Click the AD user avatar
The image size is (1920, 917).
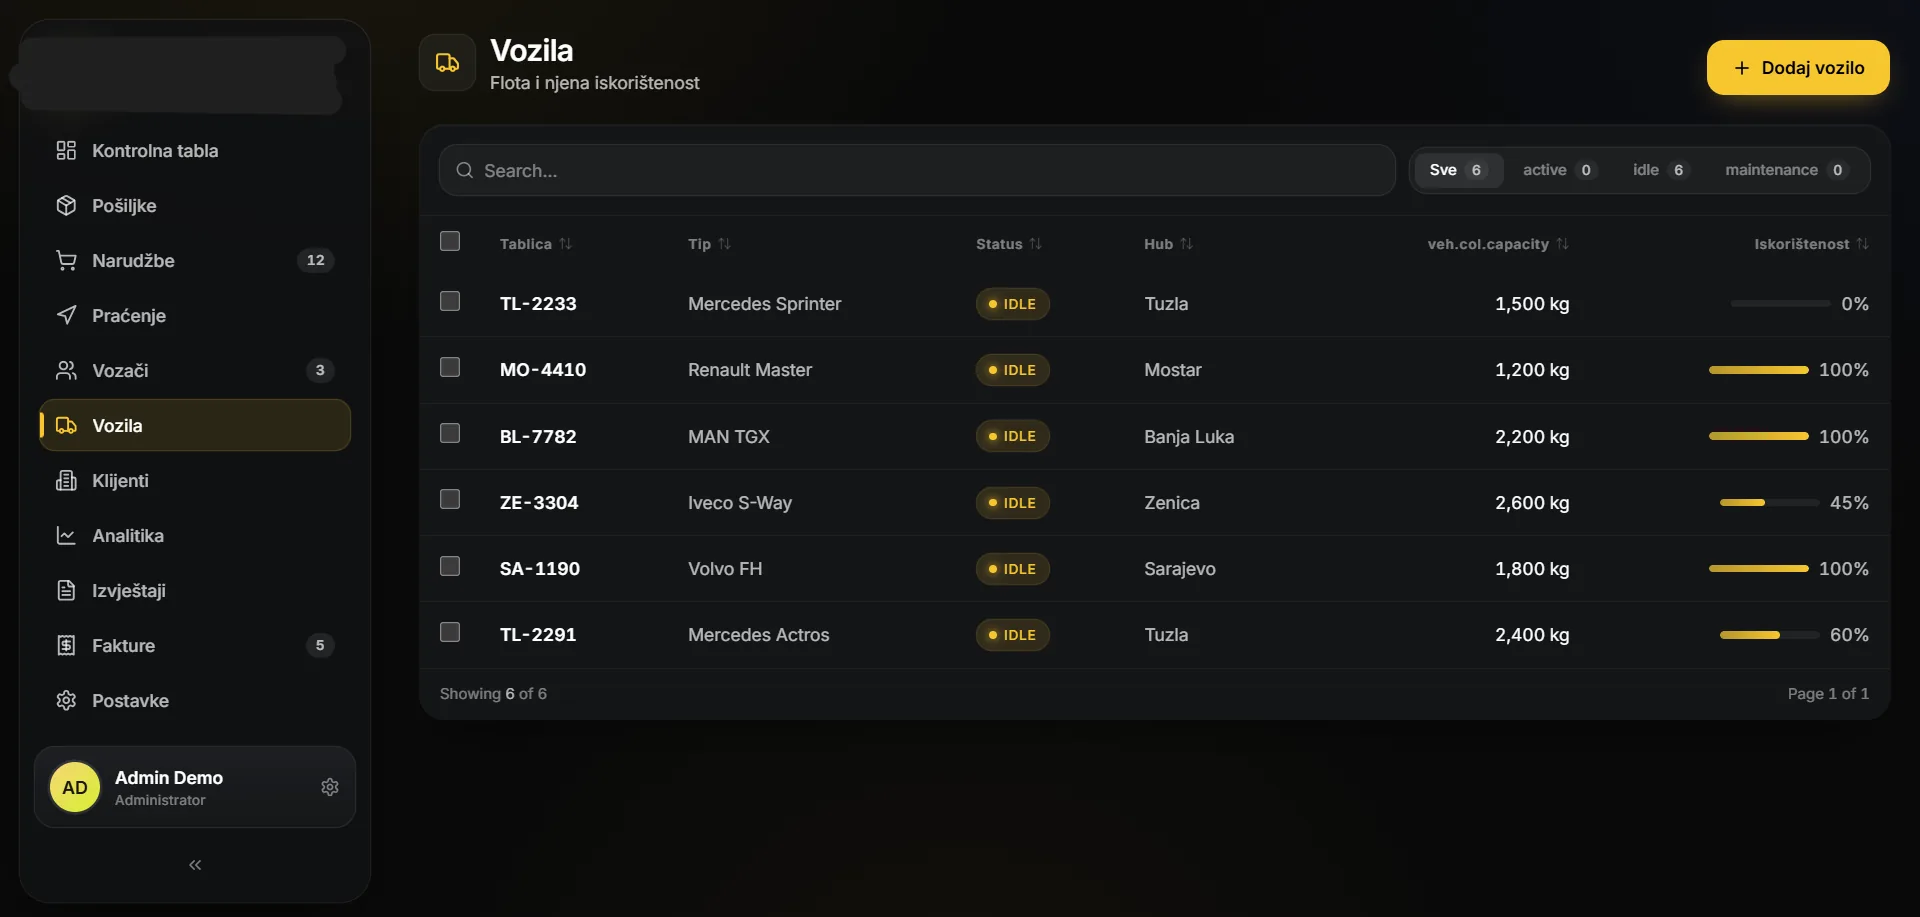[x=75, y=787]
